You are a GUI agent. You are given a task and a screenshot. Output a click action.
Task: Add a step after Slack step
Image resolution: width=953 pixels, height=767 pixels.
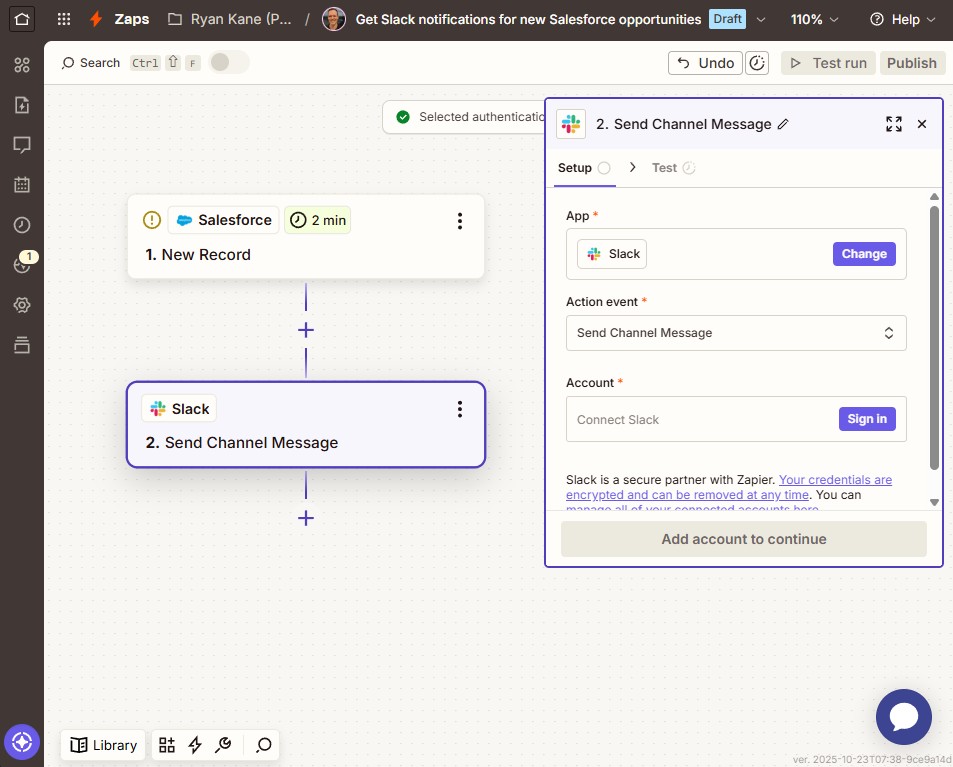pos(306,518)
